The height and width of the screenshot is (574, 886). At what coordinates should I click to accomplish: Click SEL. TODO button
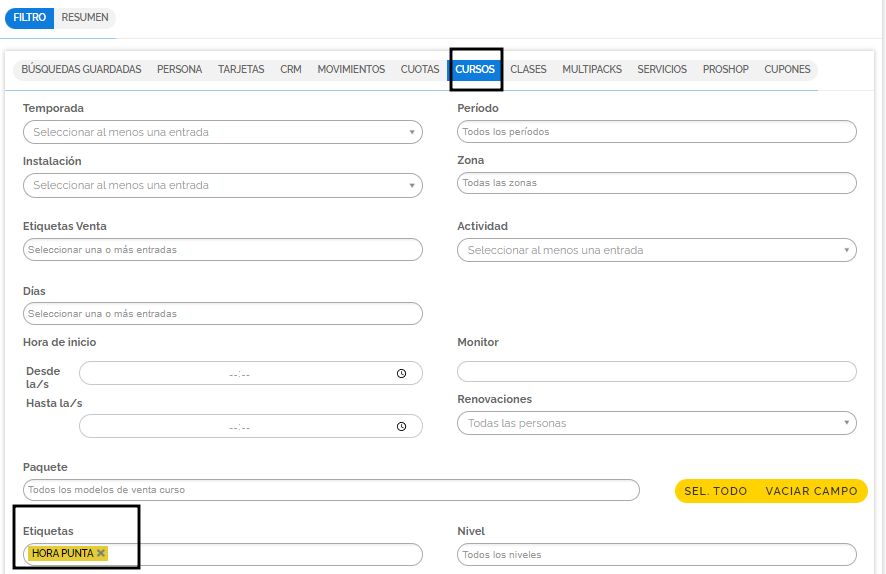click(715, 491)
